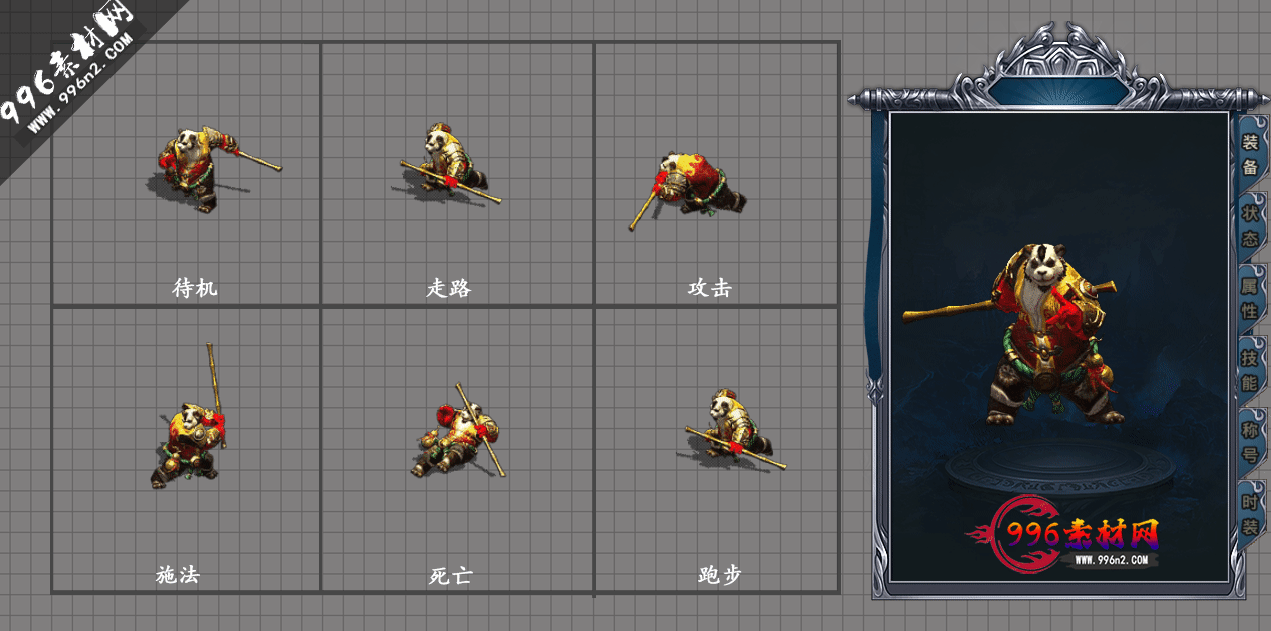
Task: Click the 施法 label
Action: (179, 575)
